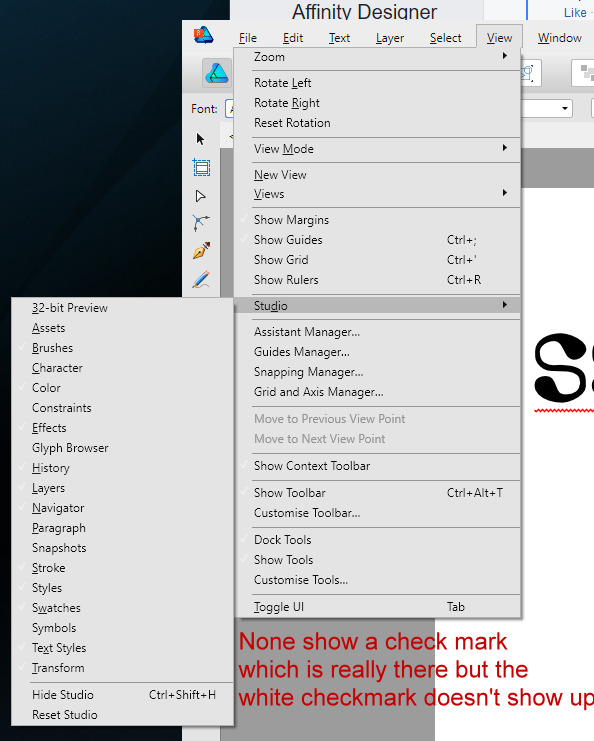Open the Window menu
This screenshot has height=741, width=594.
(x=560, y=38)
